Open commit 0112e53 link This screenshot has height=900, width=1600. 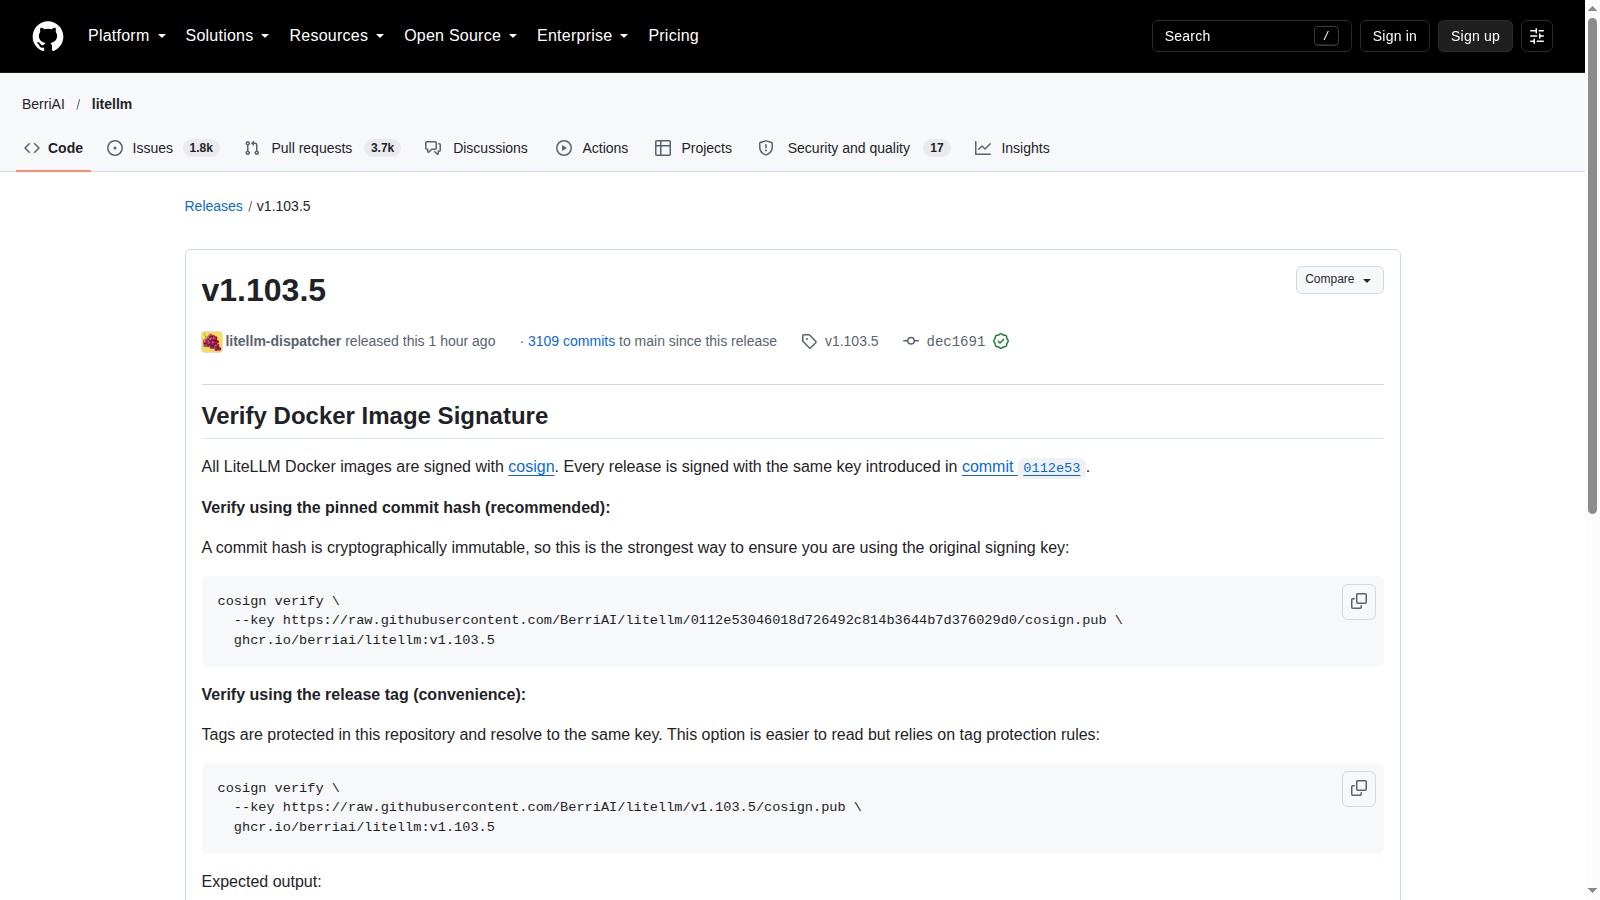pos(1023,467)
